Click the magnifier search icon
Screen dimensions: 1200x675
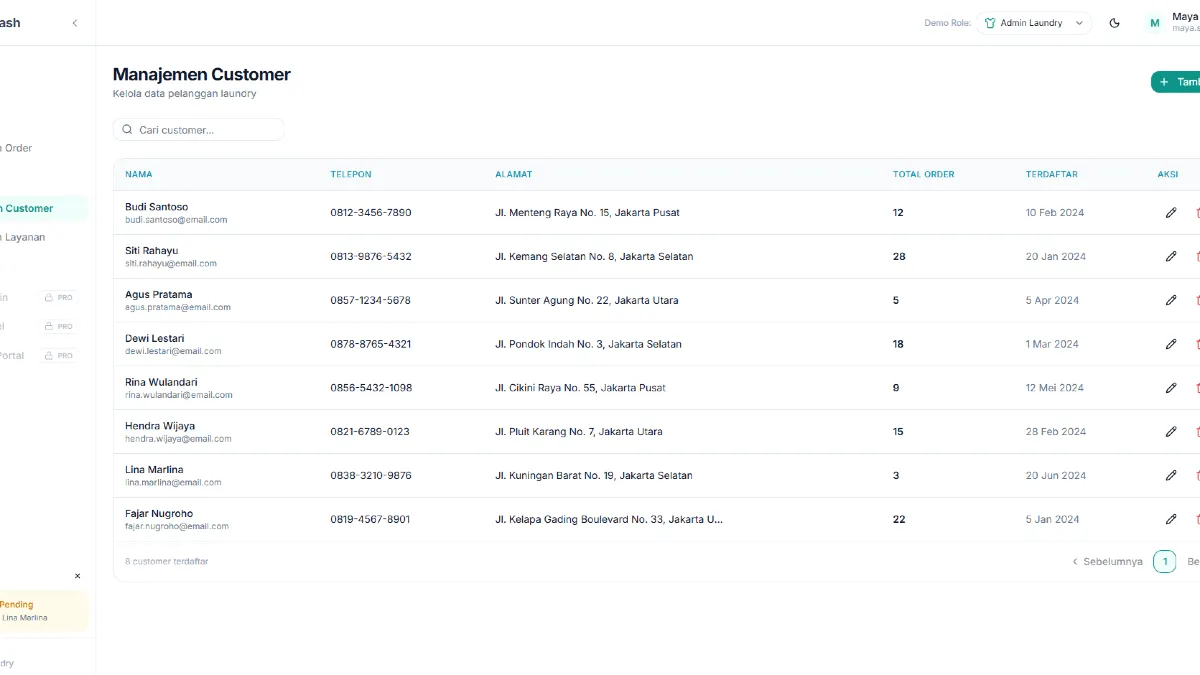(x=127, y=130)
